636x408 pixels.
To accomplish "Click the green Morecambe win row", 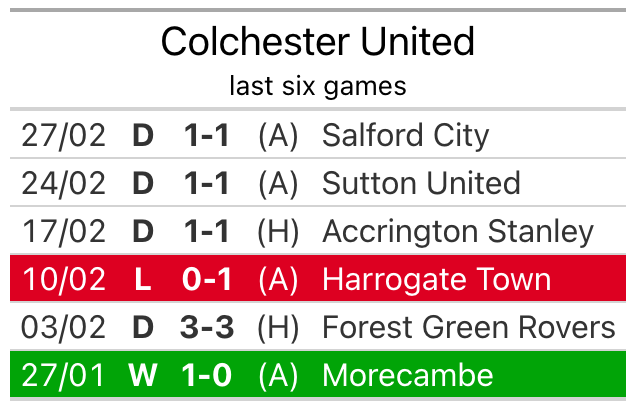I will tap(318, 374).
